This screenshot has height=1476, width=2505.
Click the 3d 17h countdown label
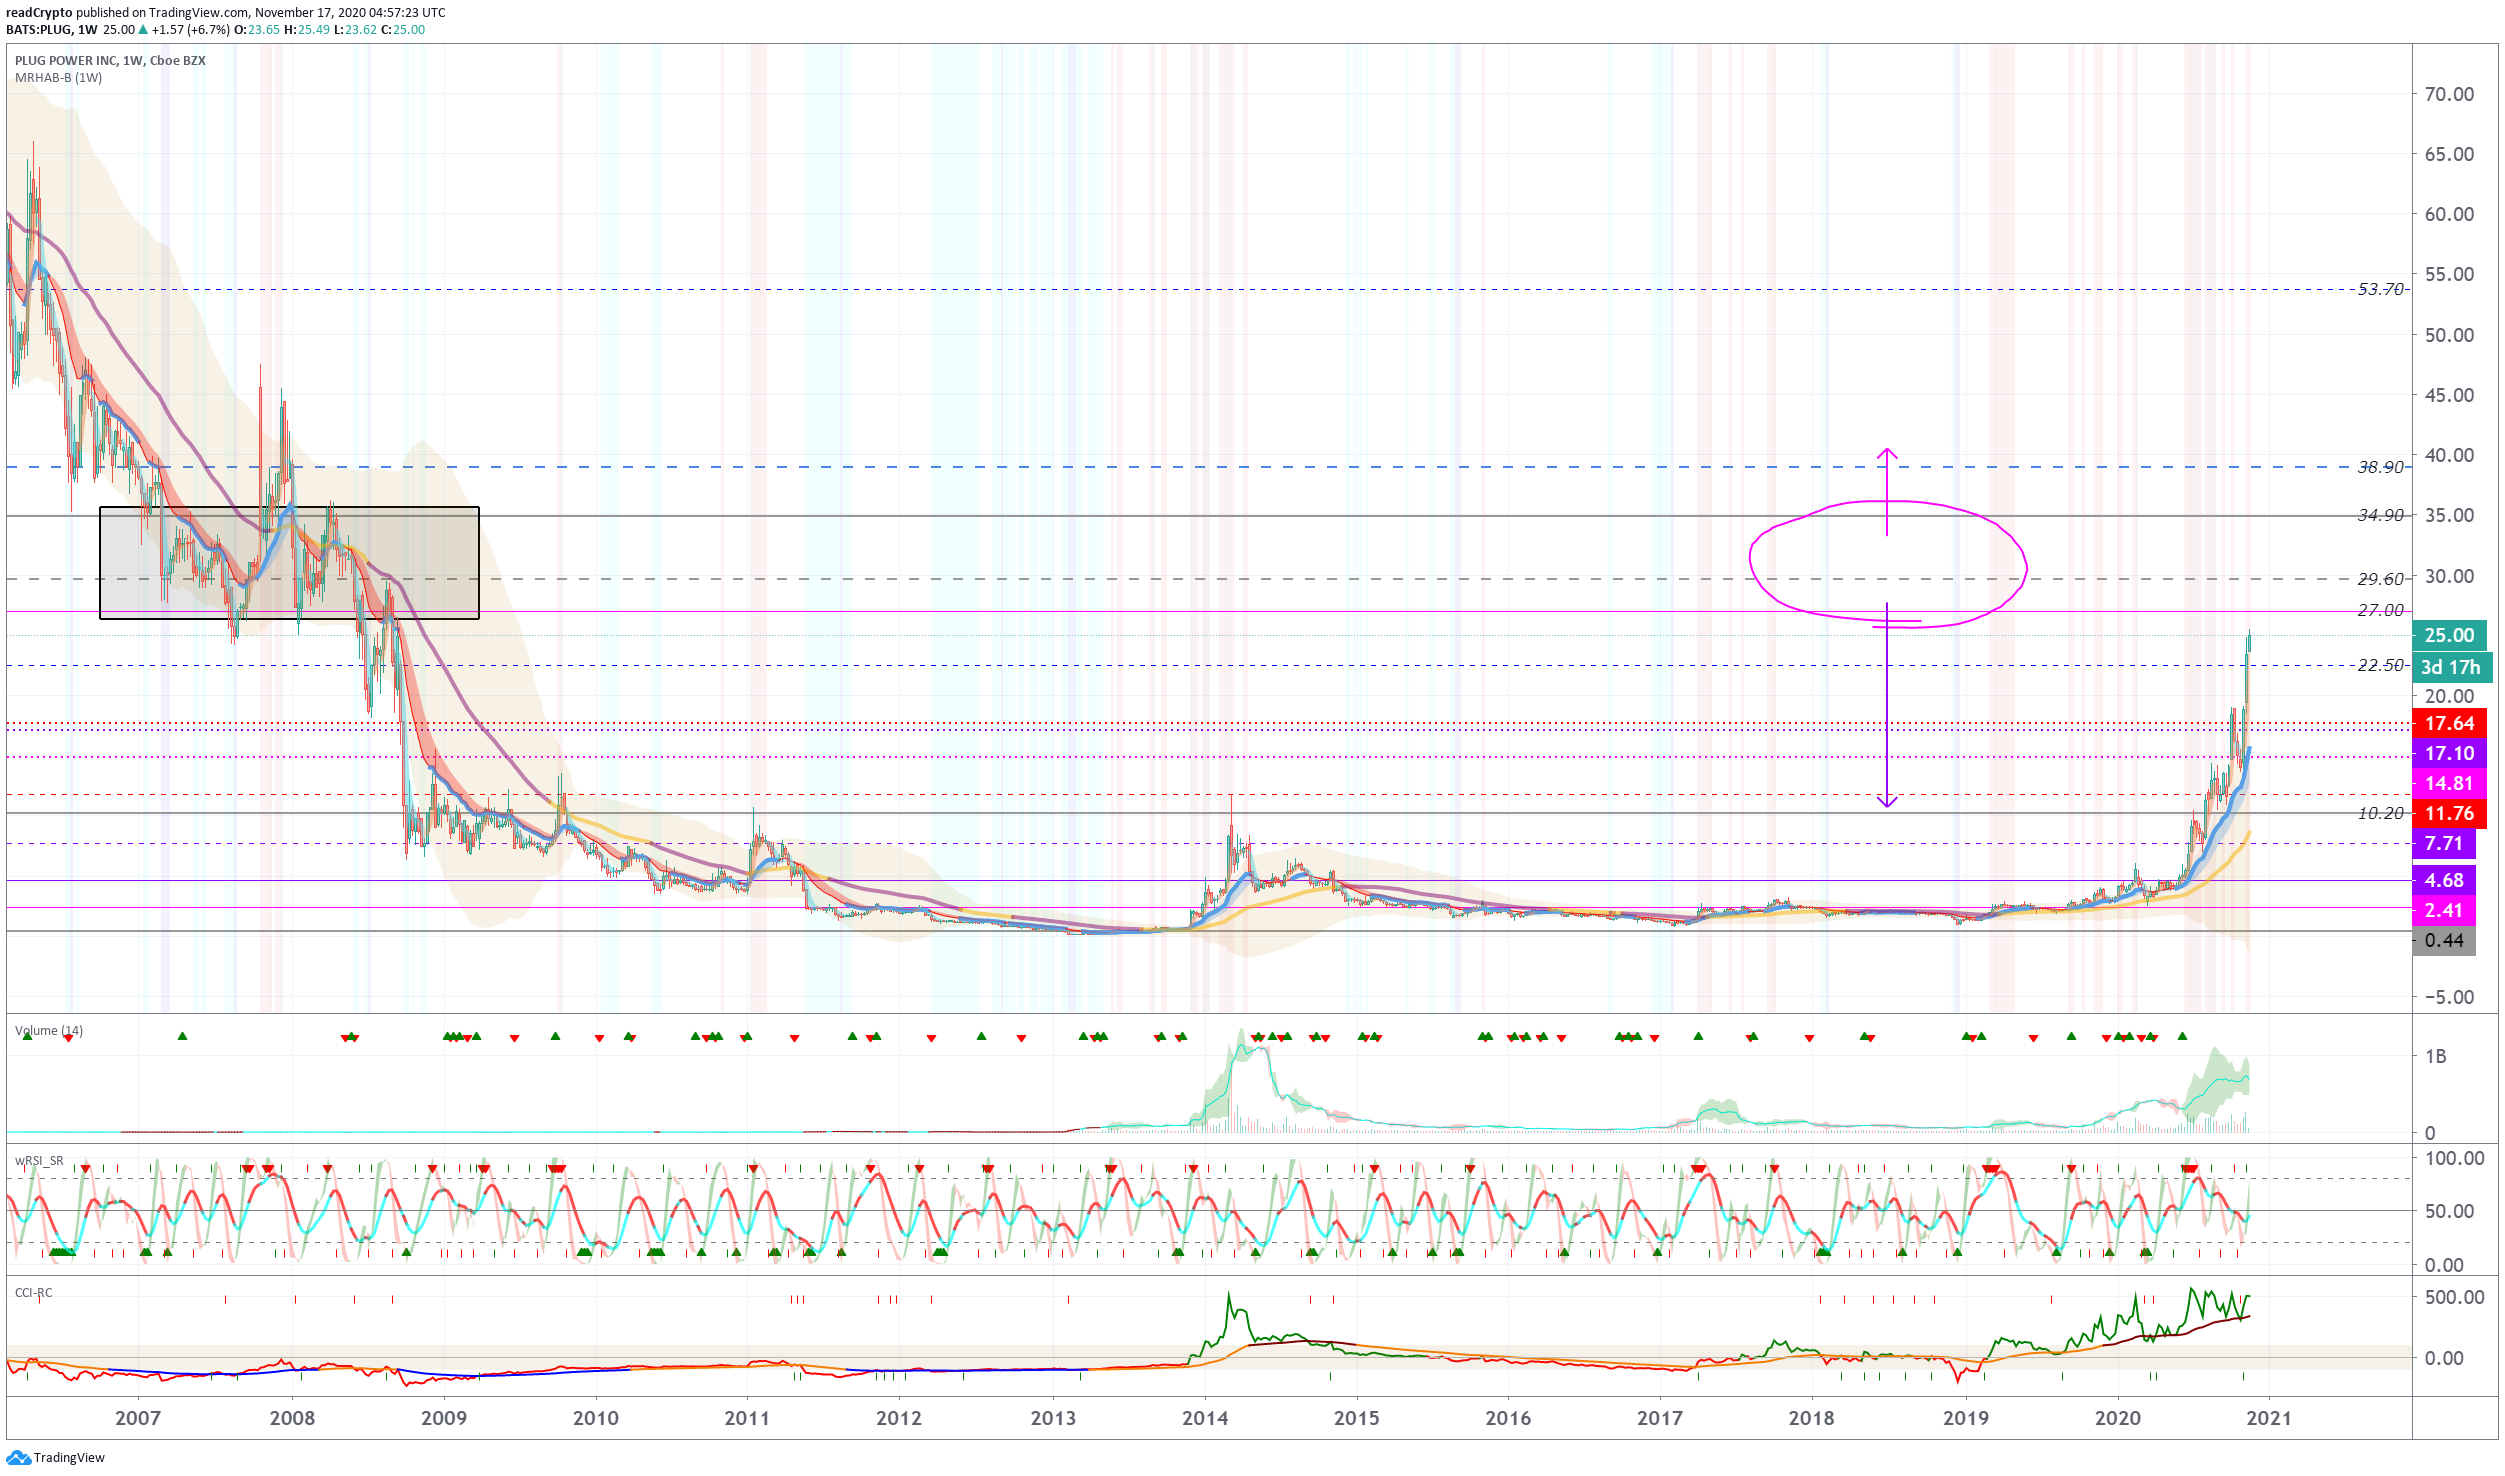pyautogui.click(x=2452, y=668)
